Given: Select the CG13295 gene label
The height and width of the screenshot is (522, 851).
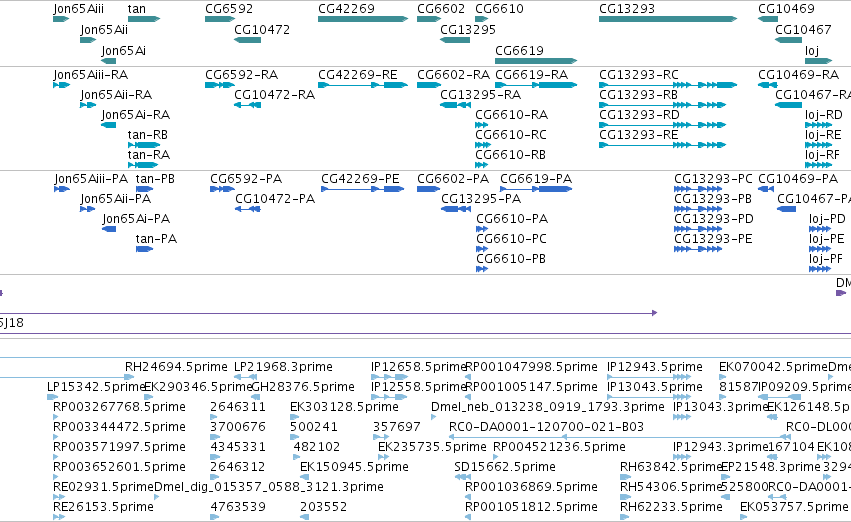Looking at the screenshot, I should [468, 29].
